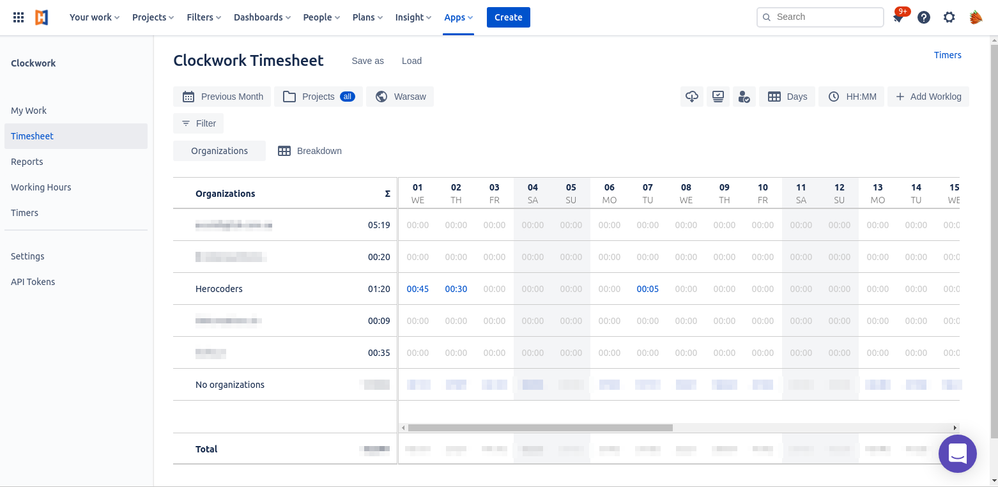Click the Total row label
998x487 pixels.
click(206, 449)
